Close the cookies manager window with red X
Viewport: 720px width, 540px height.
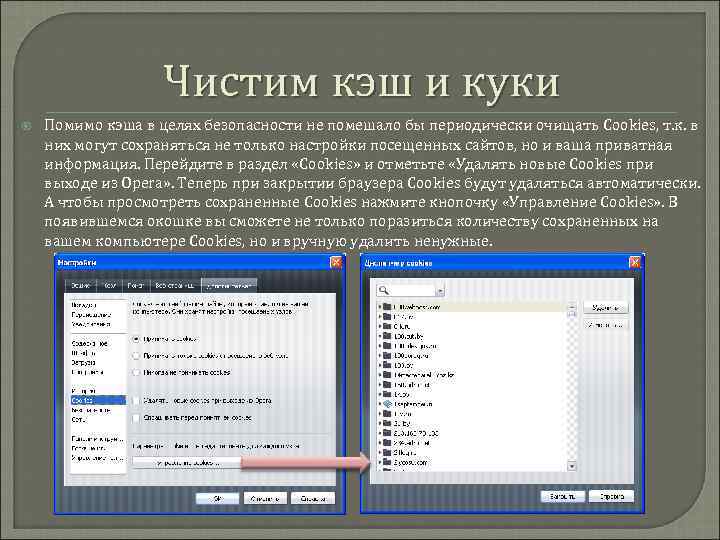pos(635,263)
